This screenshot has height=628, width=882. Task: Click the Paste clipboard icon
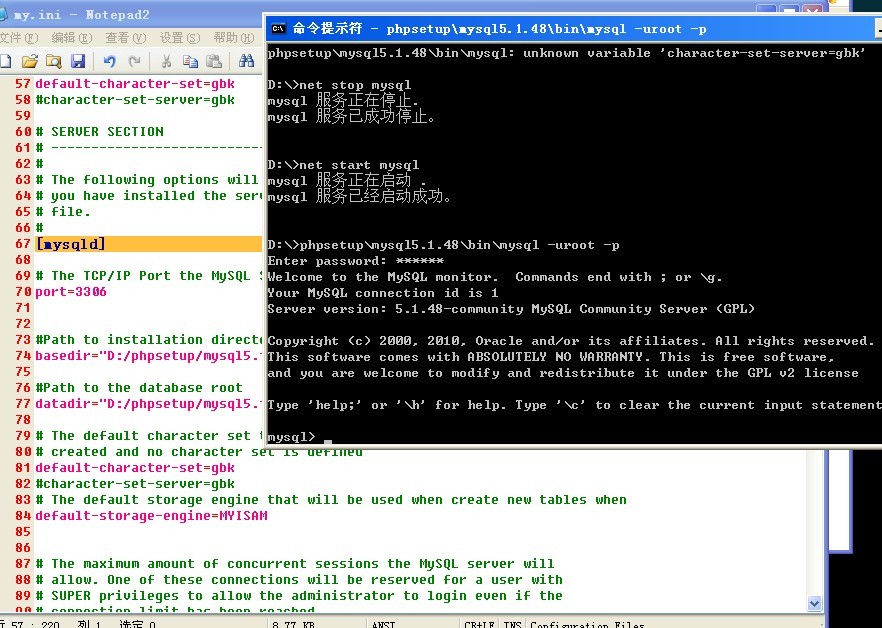coord(214,61)
